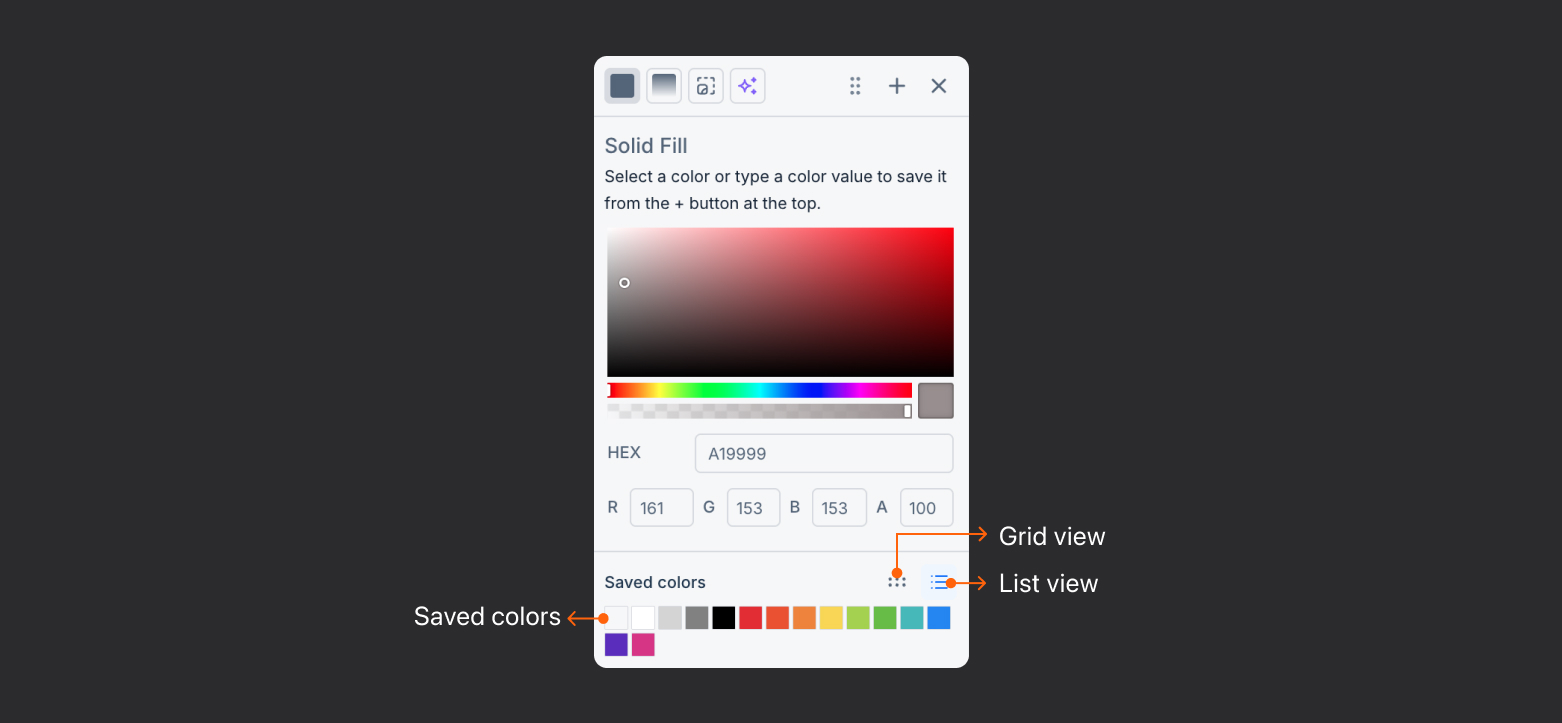Screen dimensions: 1562x723
Task: Click the alpha A value field
Action: [927, 508]
